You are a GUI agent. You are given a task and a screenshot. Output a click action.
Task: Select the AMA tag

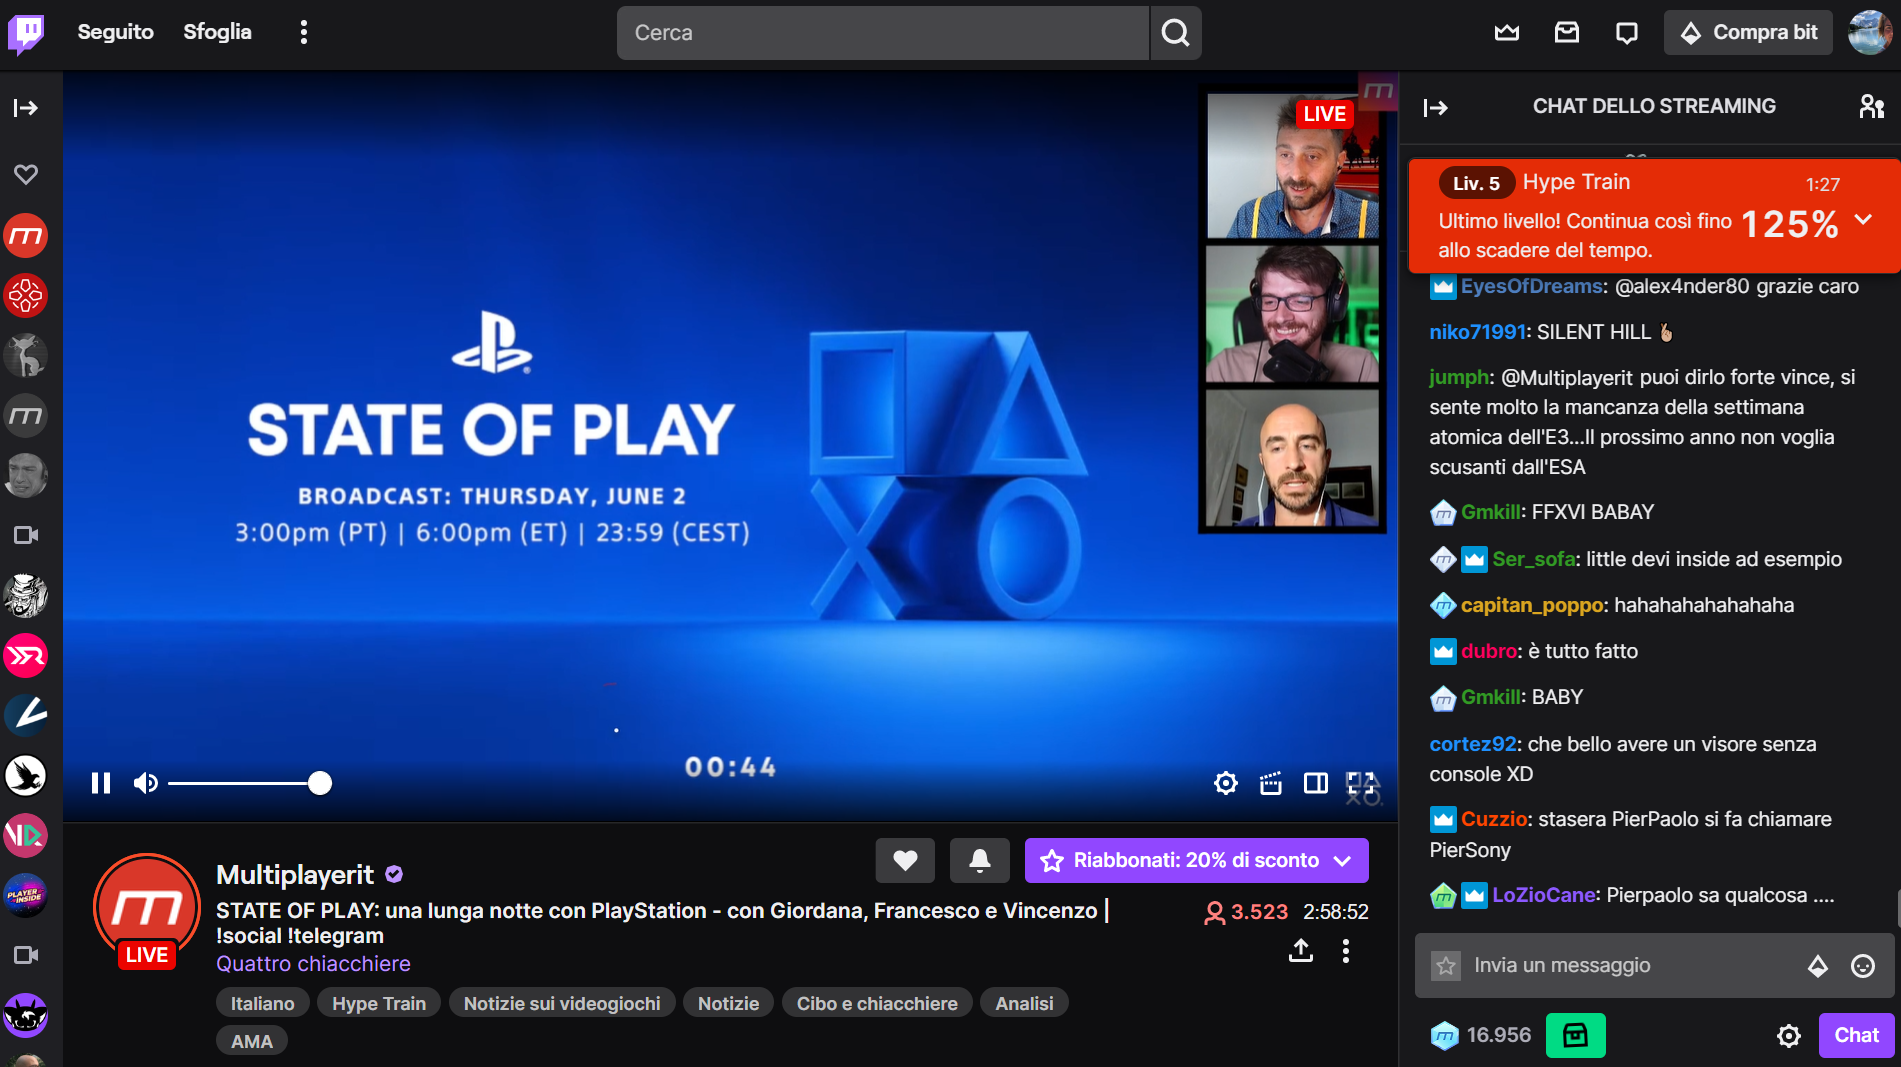[252, 1041]
